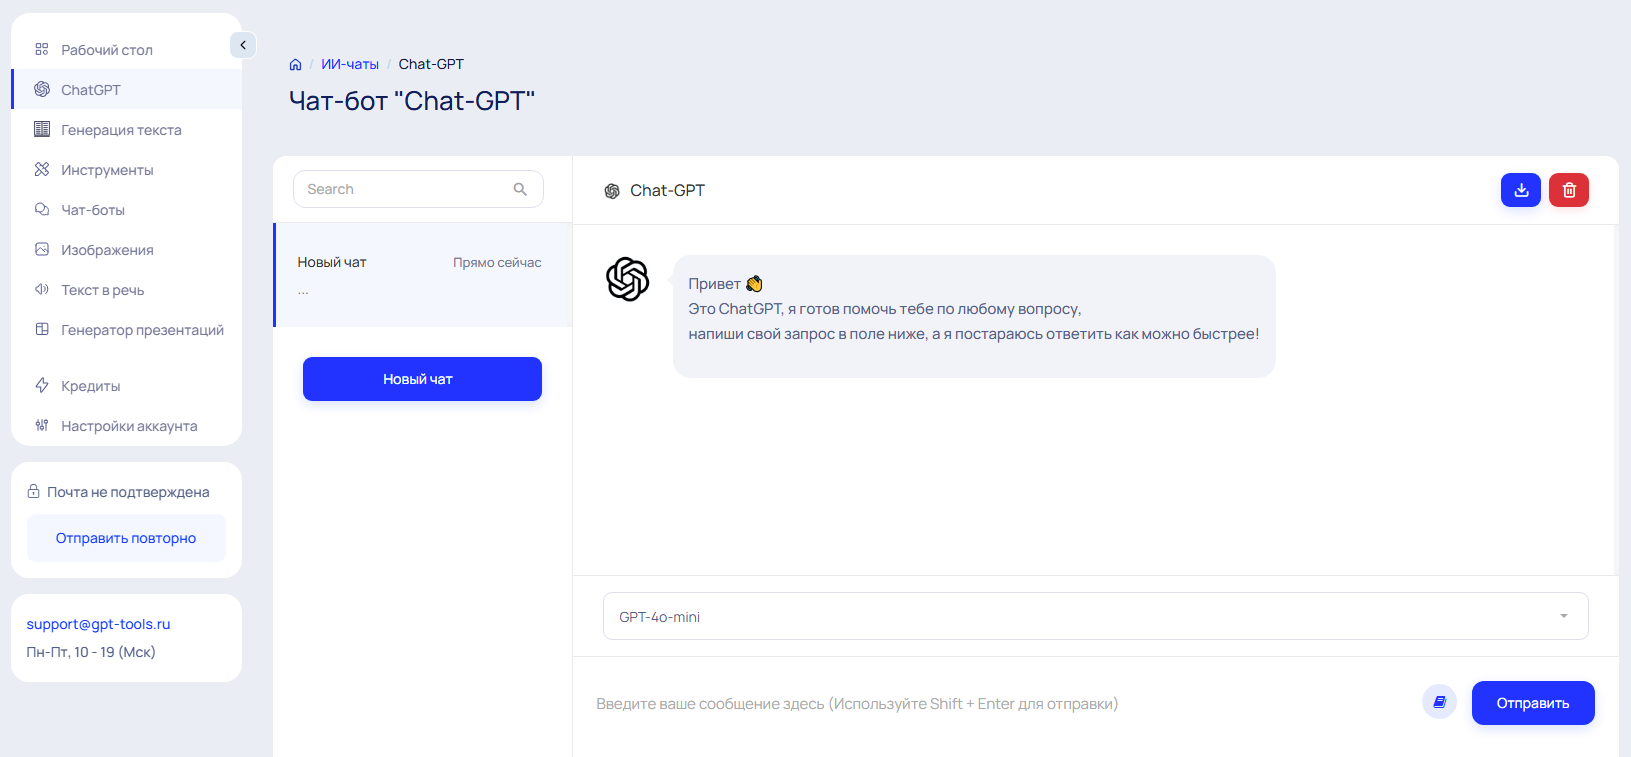The image size is (1631, 757).
Task: Click the model dropdown arrow
Action: (1563, 616)
